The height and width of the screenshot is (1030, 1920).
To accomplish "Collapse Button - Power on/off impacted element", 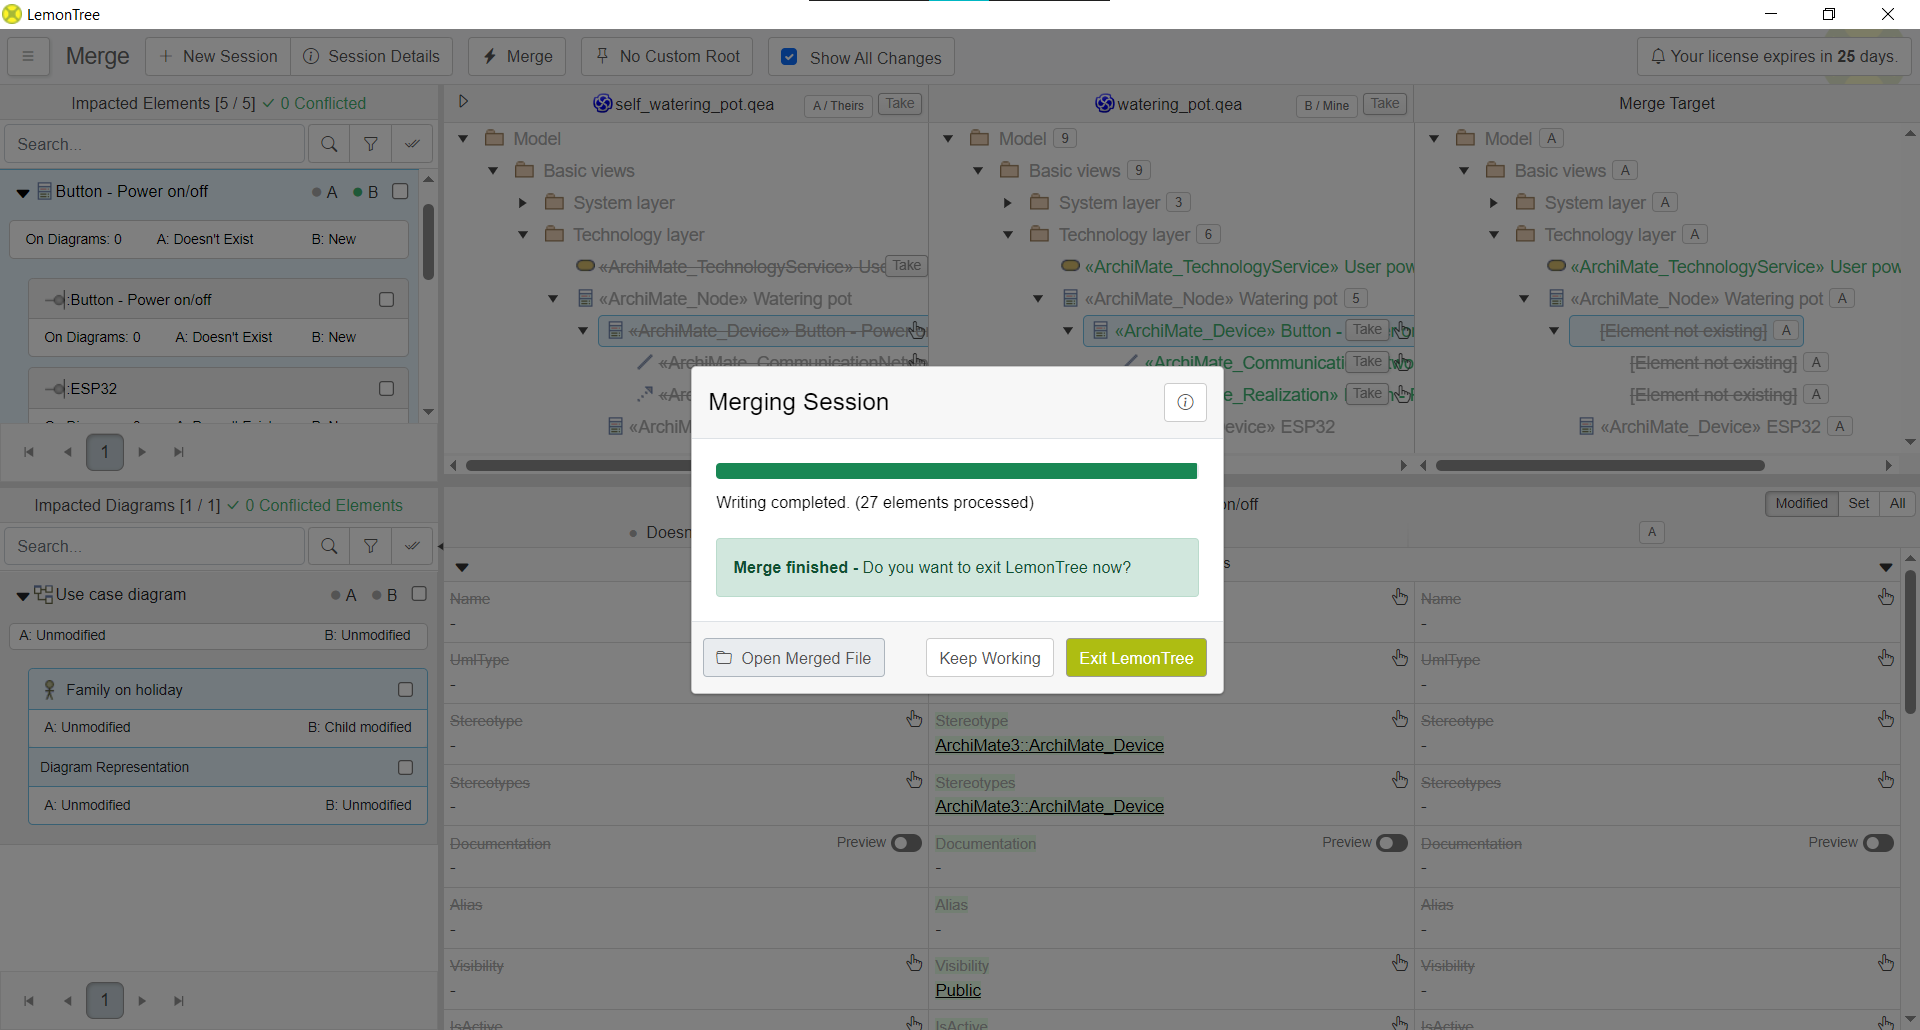I will (22, 193).
